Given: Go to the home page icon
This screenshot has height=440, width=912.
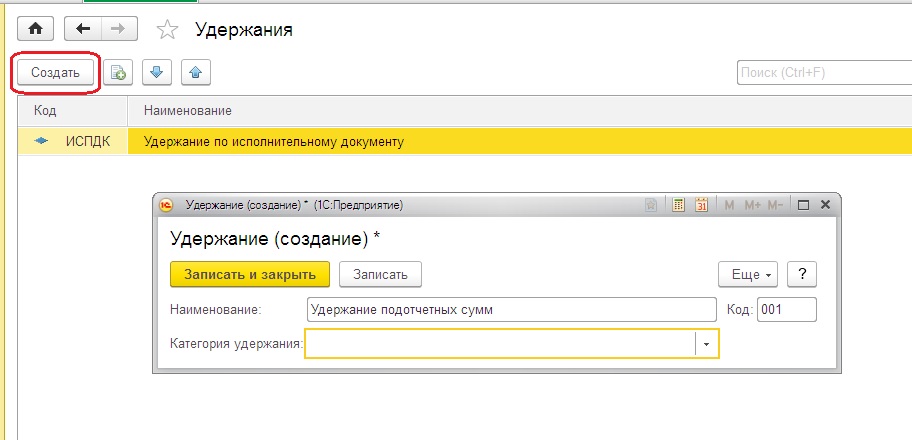Looking at the screenshot, I should pos(35,29).
